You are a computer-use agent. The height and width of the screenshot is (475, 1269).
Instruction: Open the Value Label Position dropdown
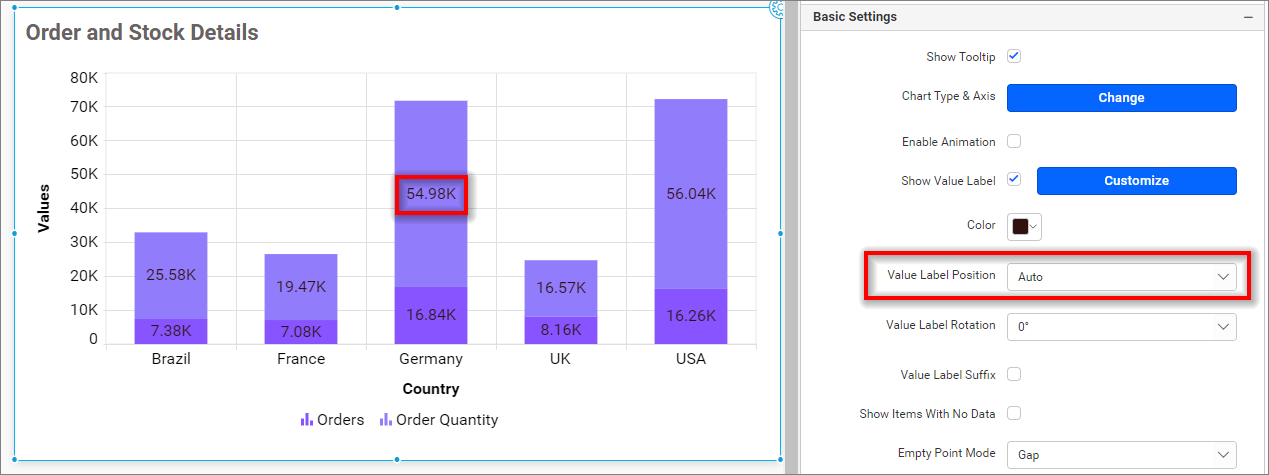click(x=1120, y=277)
